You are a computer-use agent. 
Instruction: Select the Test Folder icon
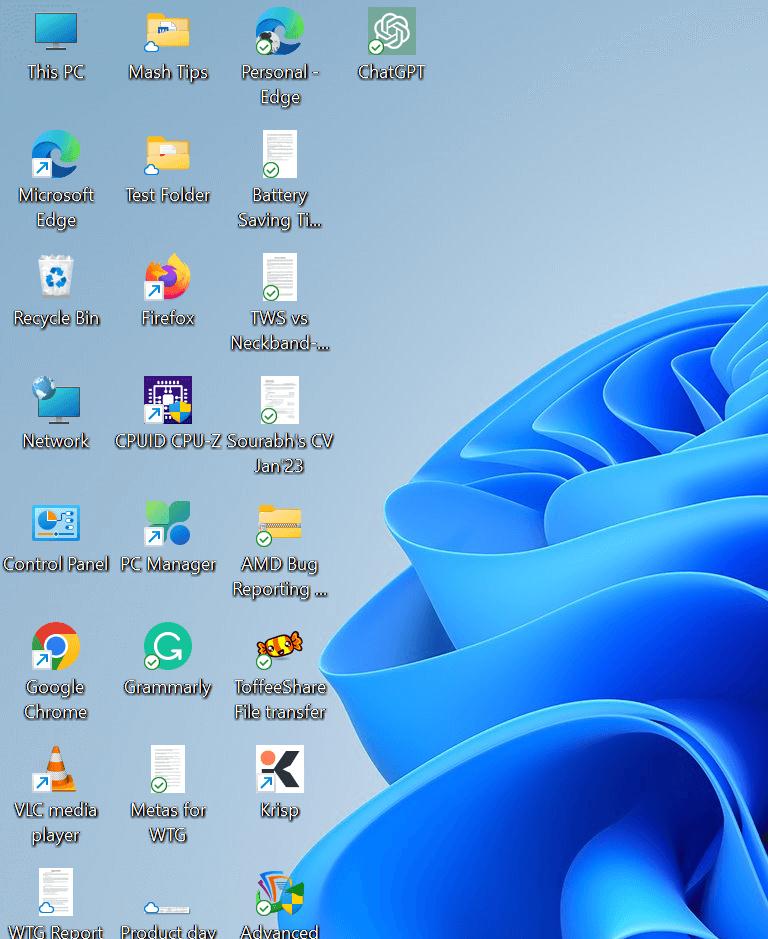pos(168,155)
